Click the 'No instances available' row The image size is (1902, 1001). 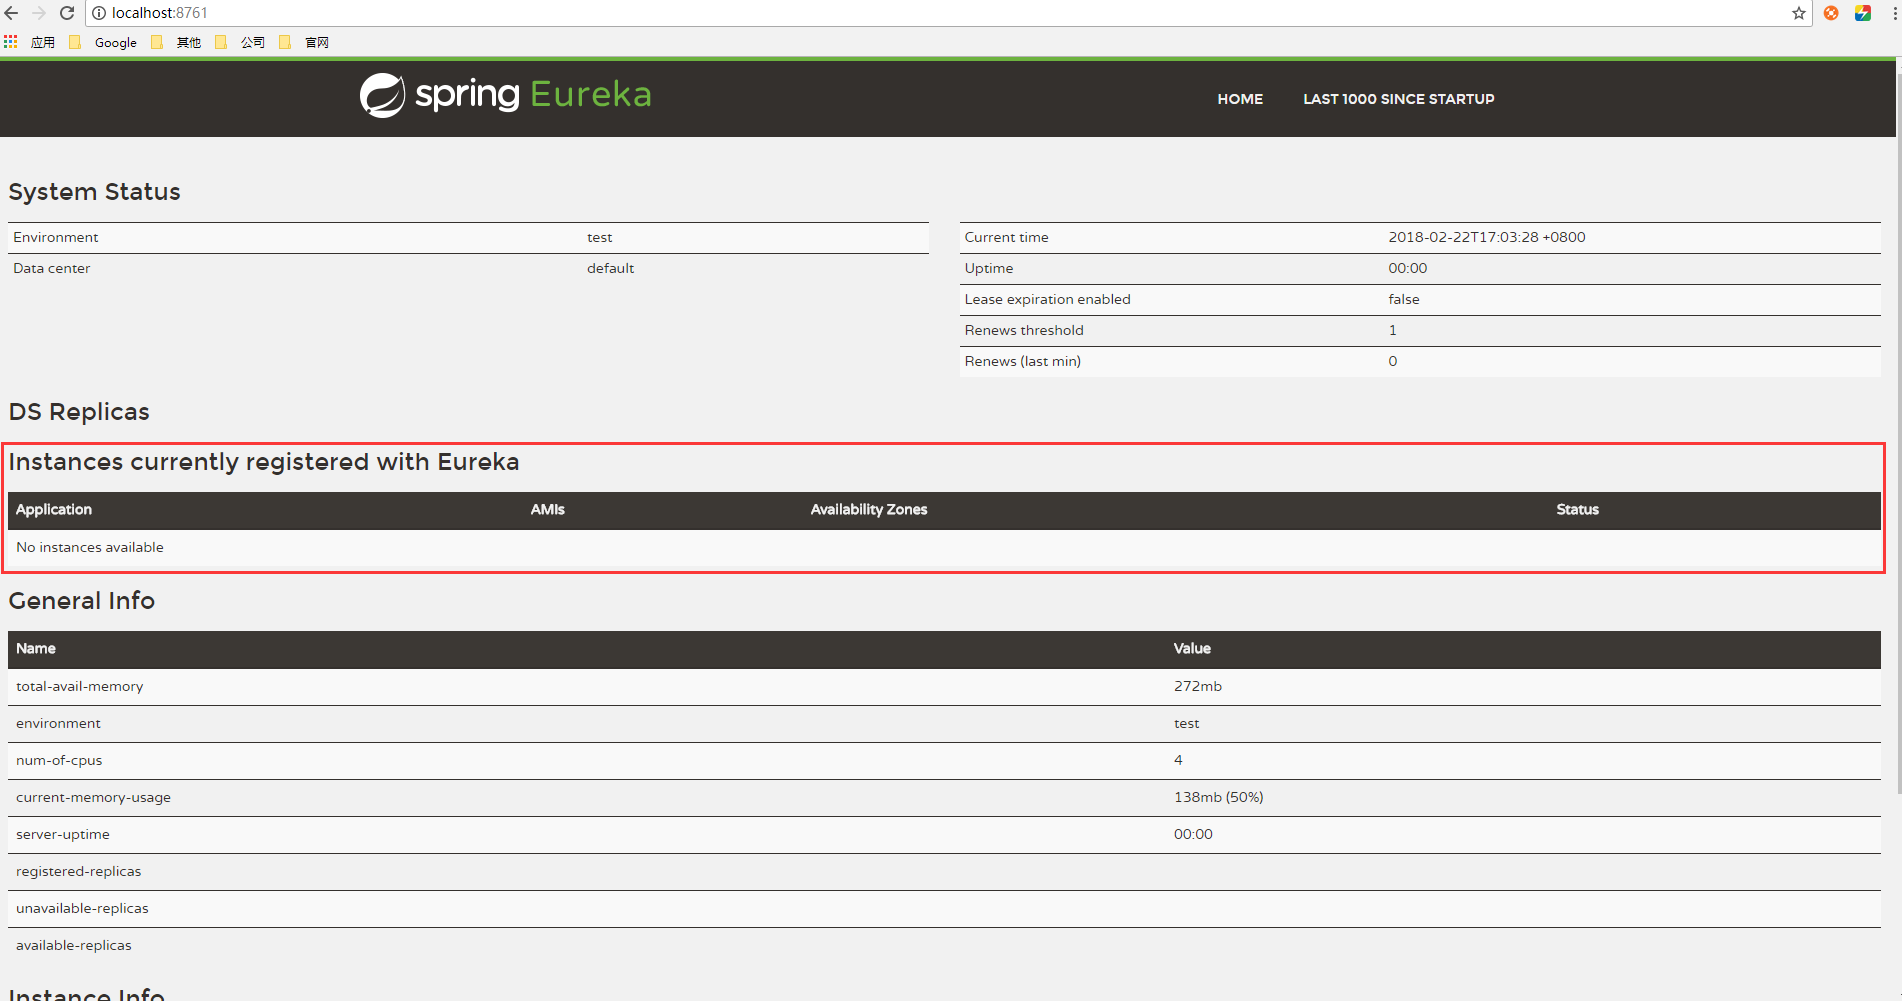click(x=944, y=547)
